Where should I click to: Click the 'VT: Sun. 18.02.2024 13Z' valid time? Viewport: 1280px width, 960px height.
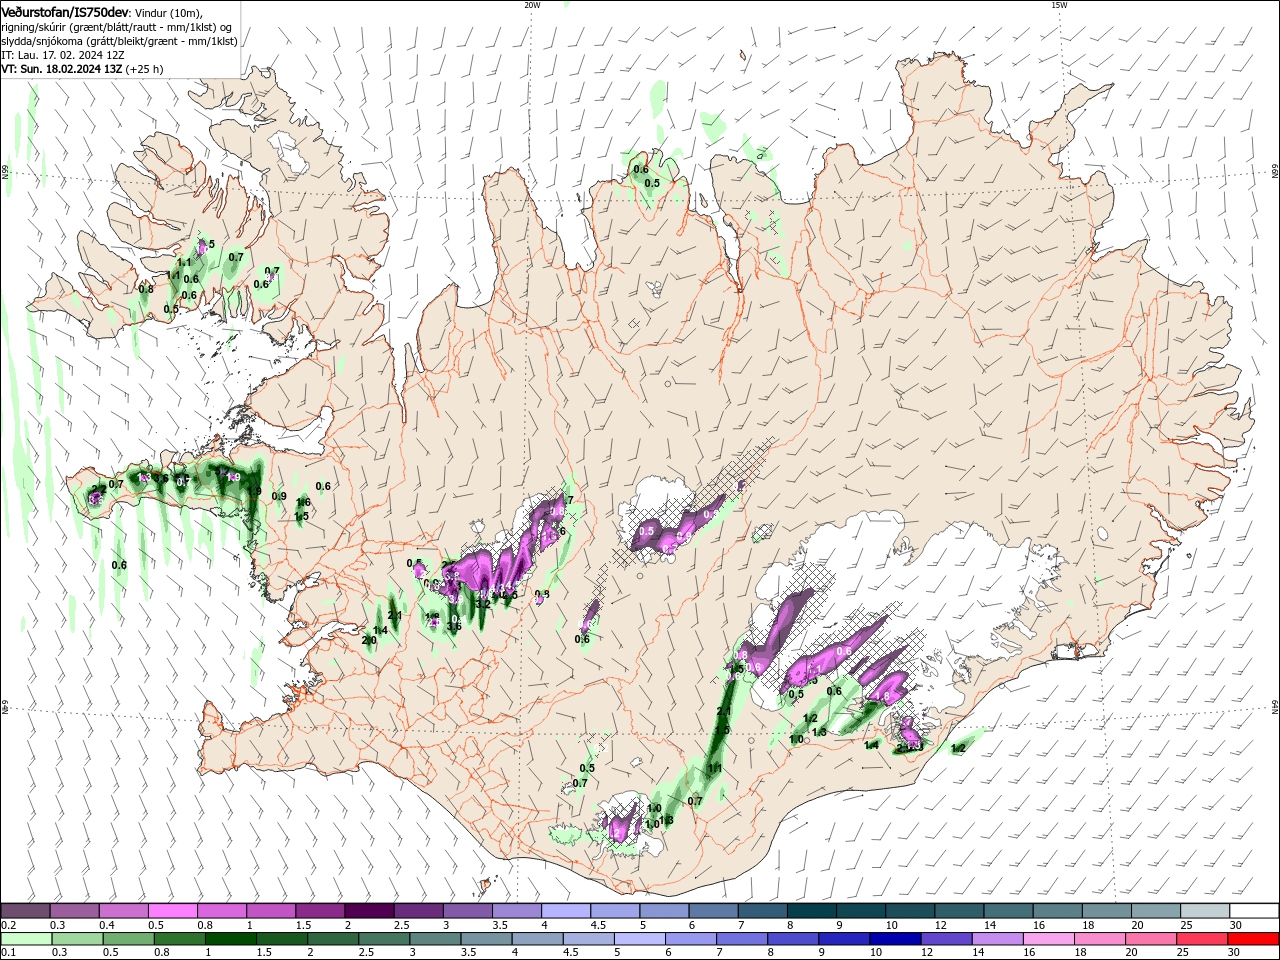[x=62, y=69]
